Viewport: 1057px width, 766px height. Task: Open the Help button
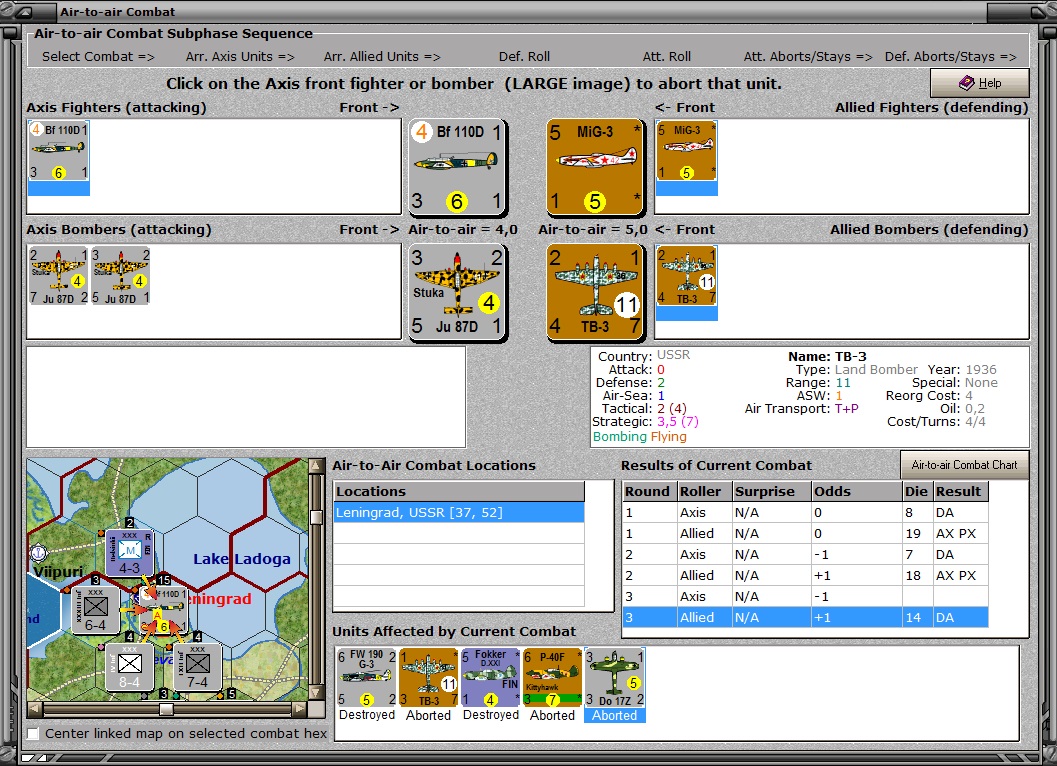click(979, 83)
